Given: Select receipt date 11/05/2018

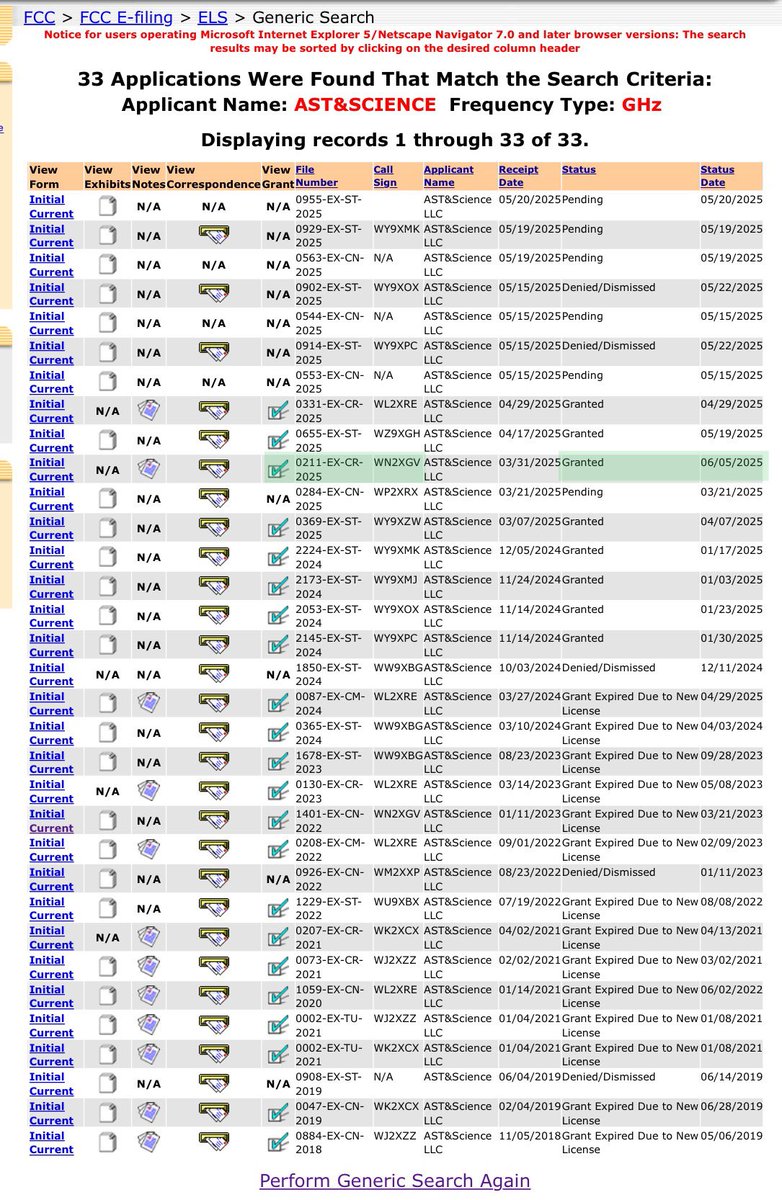Looking at the screenshot, I should 530,1135.
